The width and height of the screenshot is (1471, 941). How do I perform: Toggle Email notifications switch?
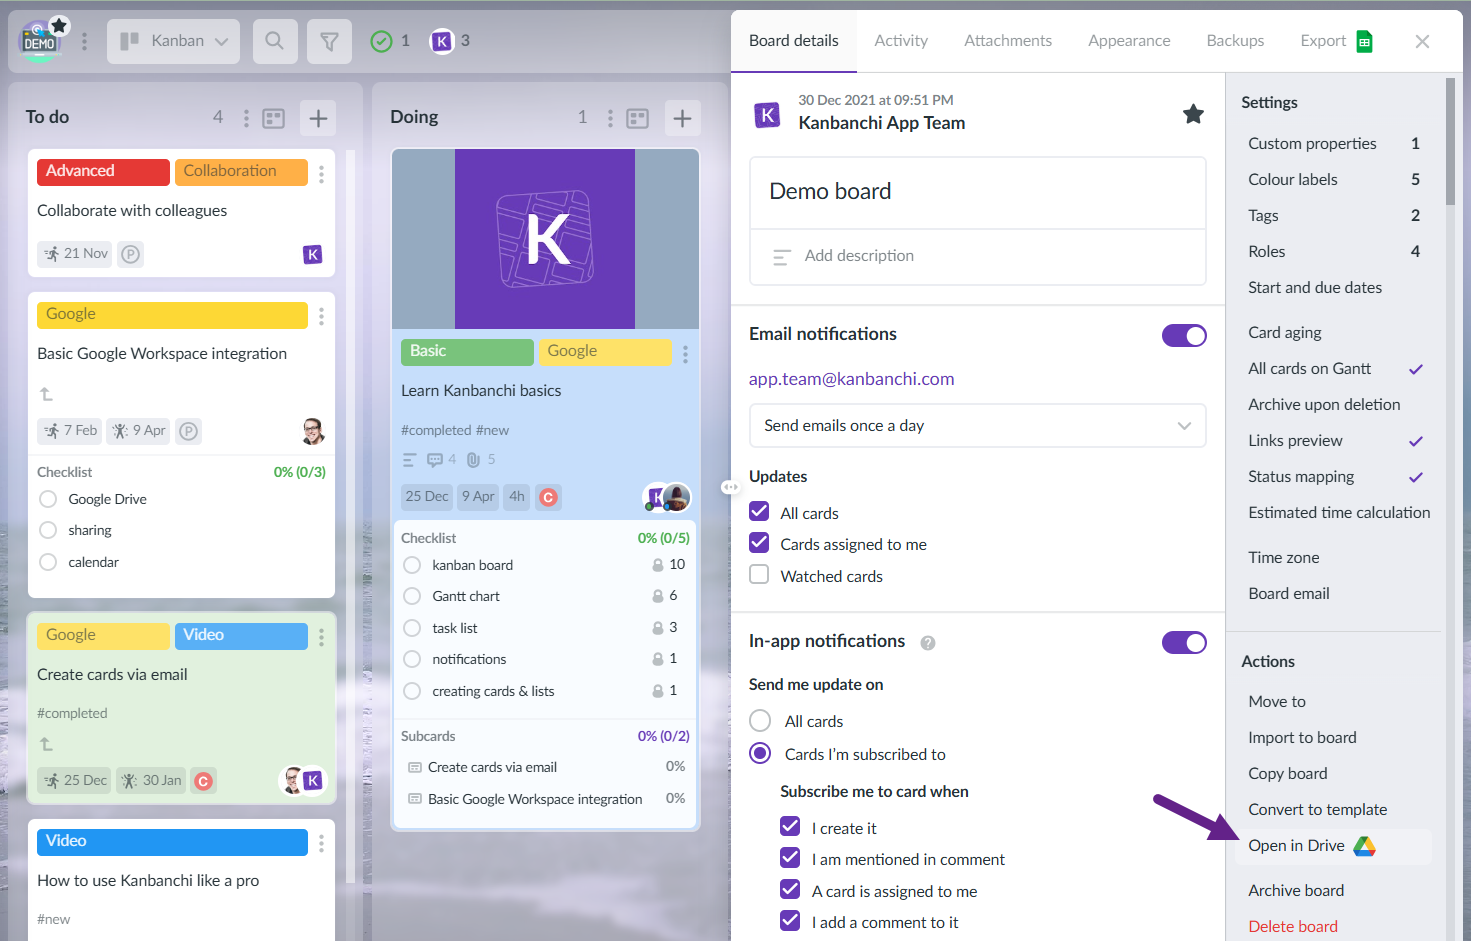coord(1184,335)
